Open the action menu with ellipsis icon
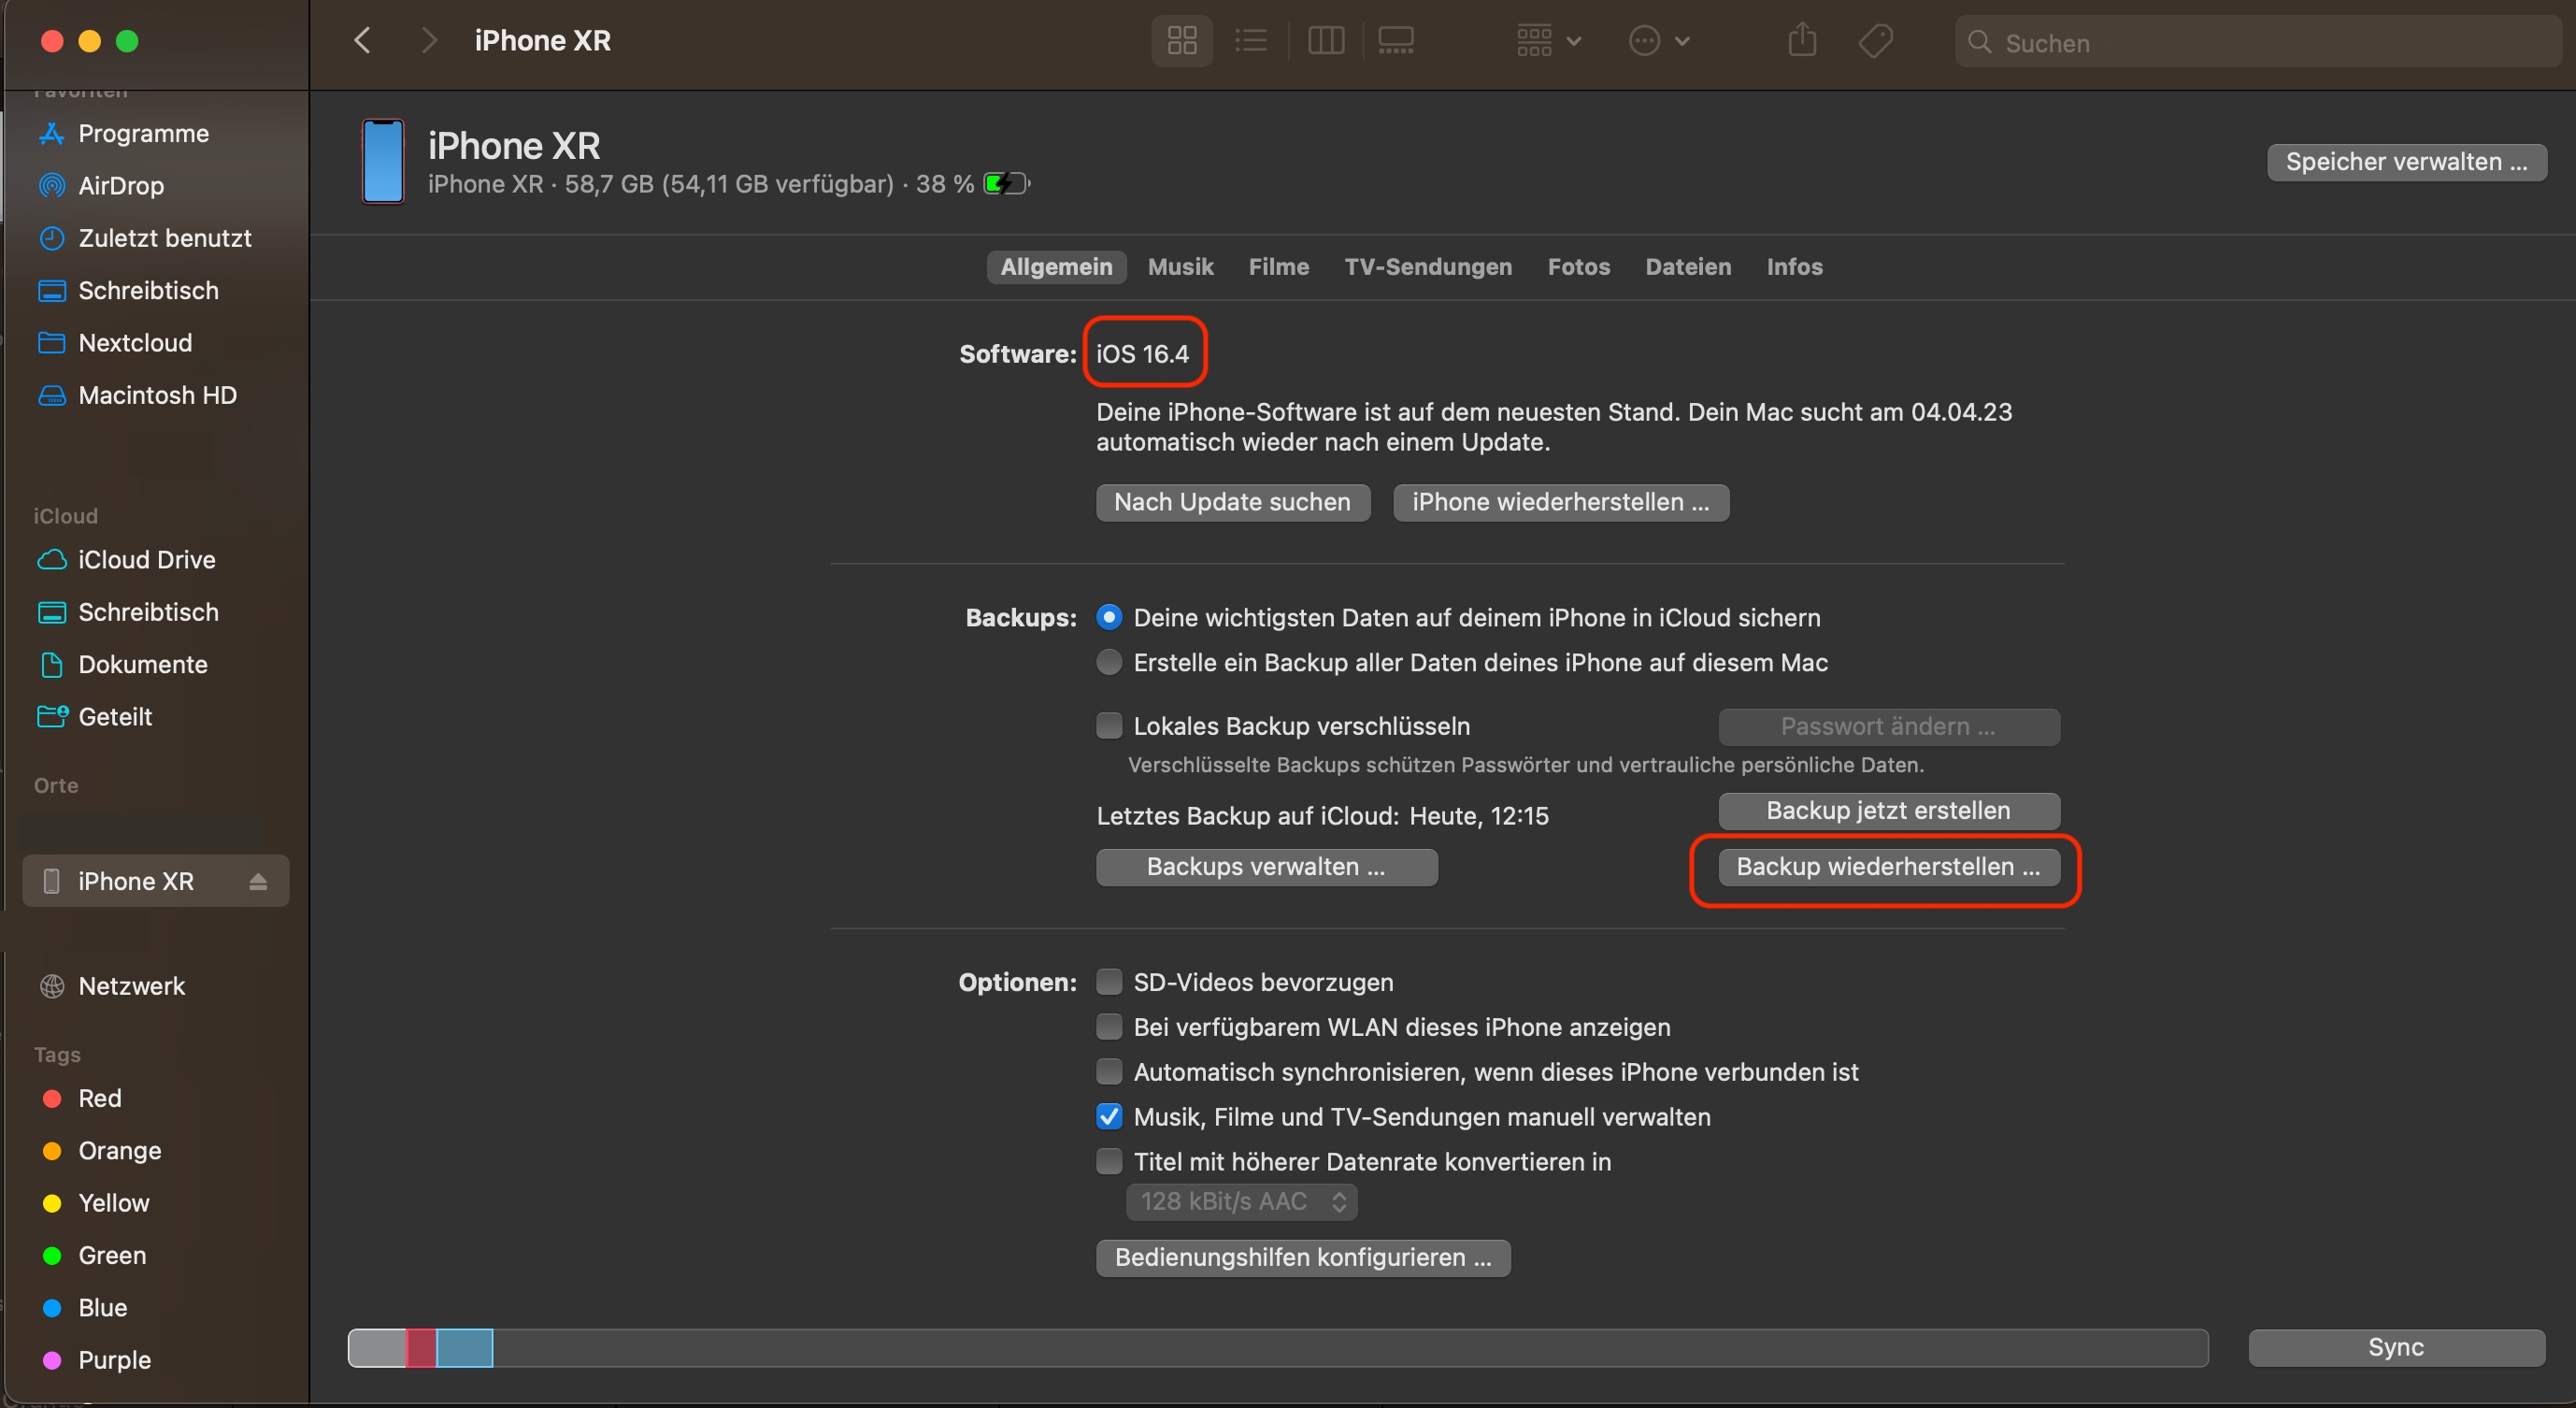2576x1408 pixels. click(1659, 41)
